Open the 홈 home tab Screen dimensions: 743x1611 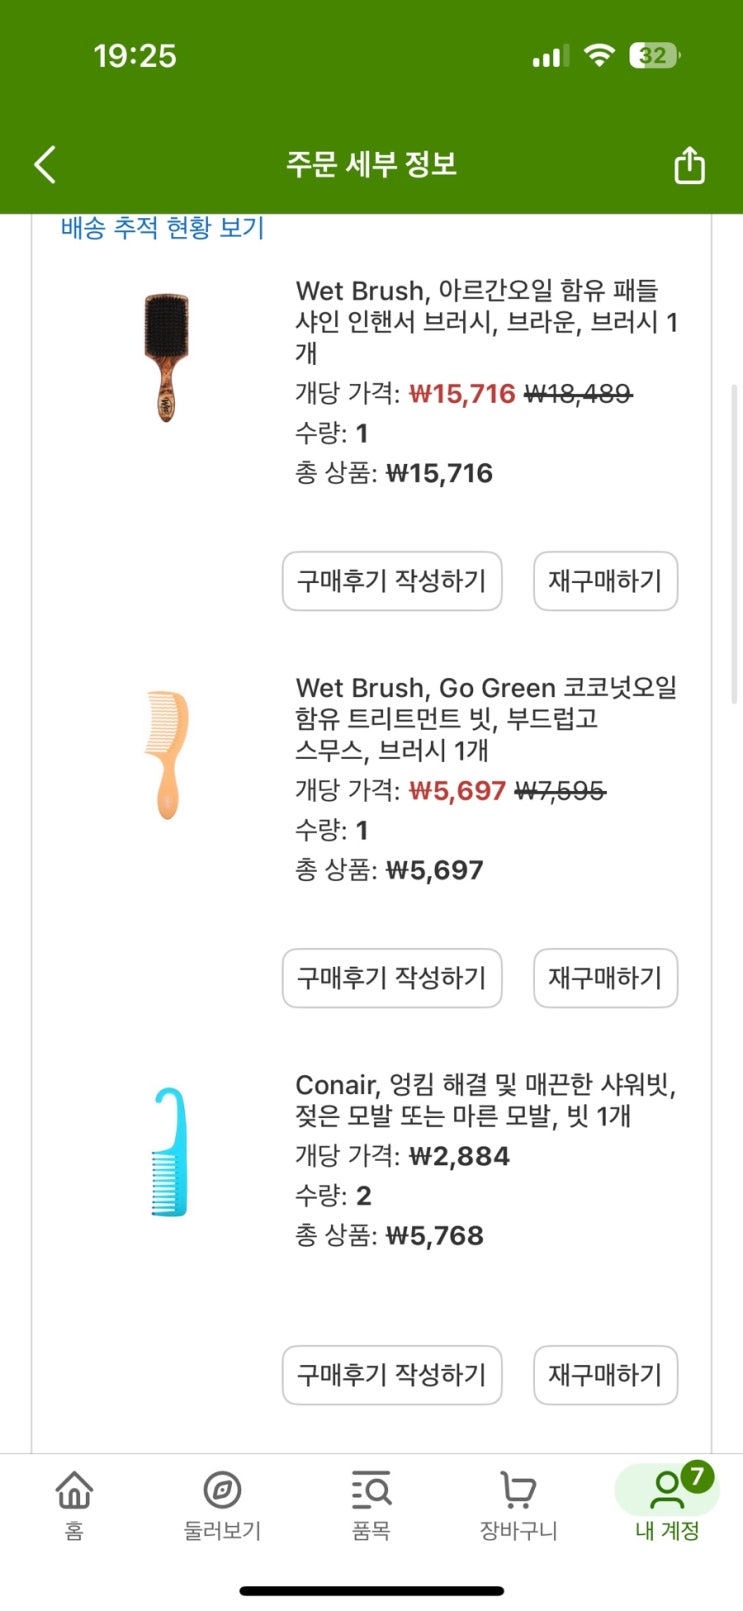[x=74, y=1504]
